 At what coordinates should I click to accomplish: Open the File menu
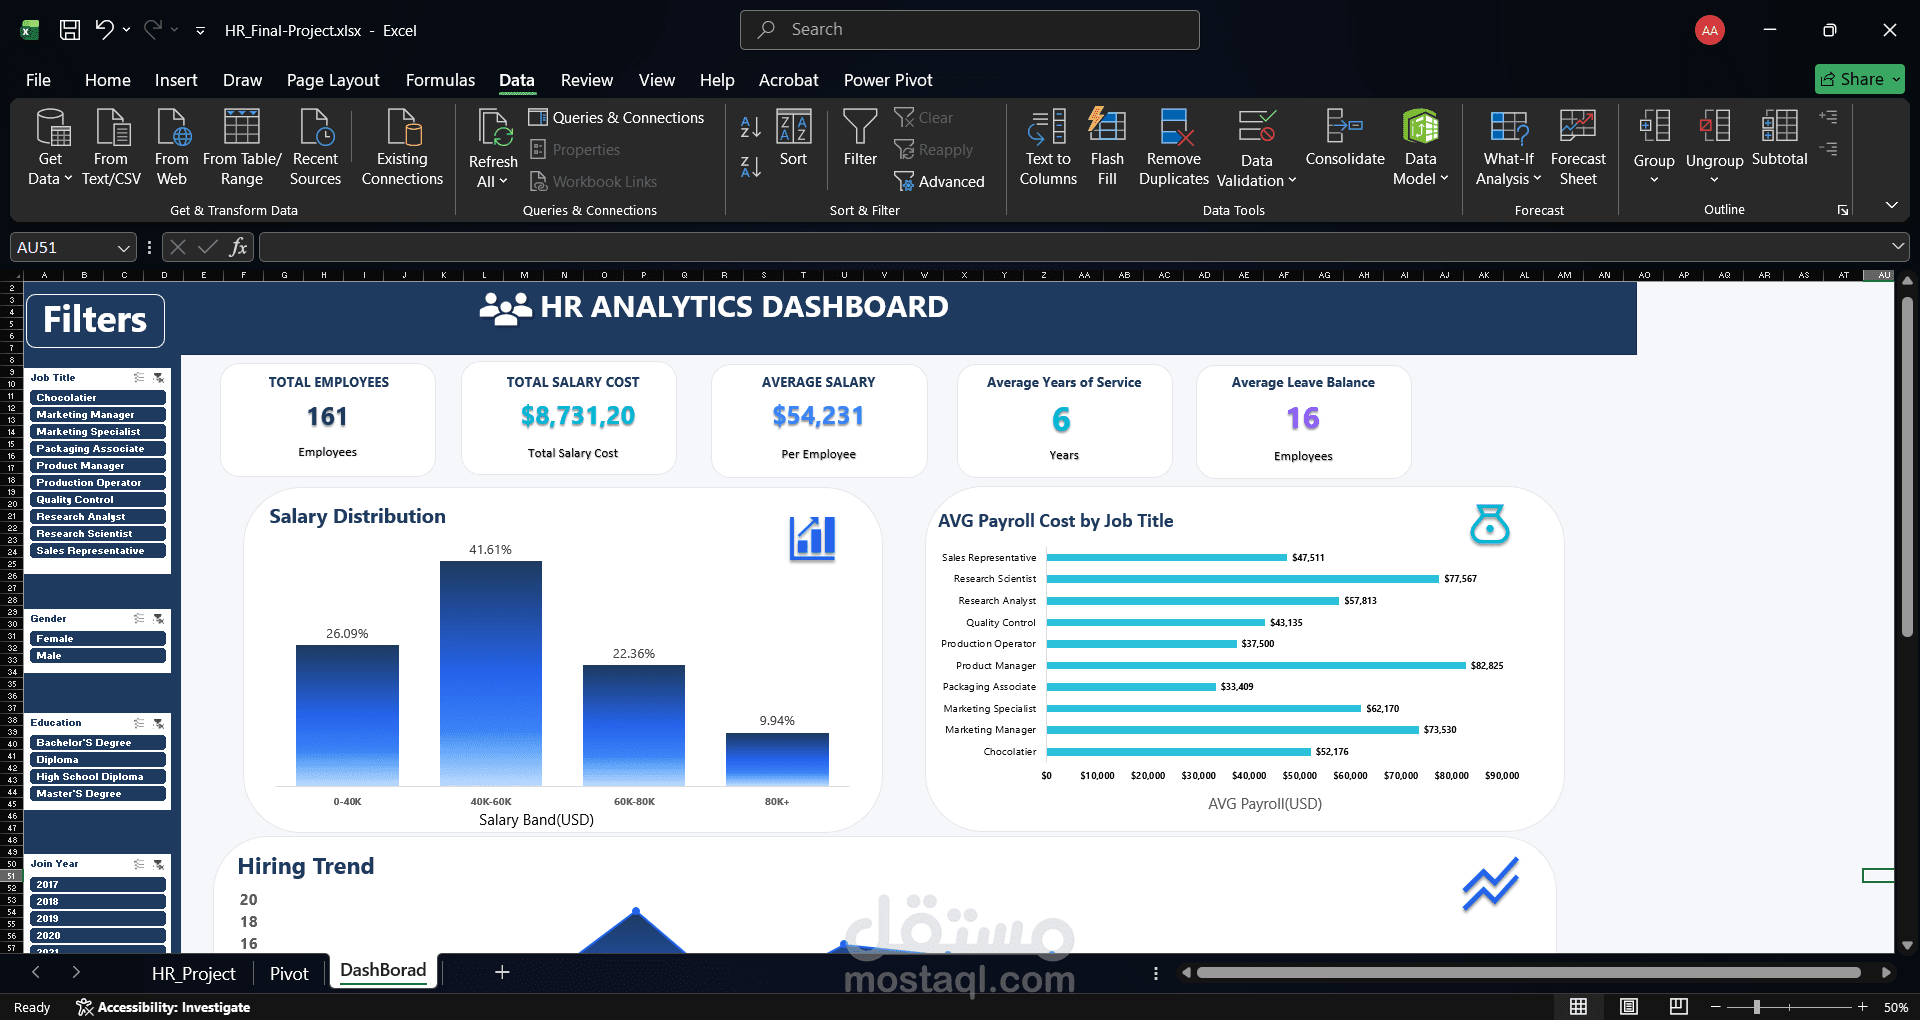point(38,80)
